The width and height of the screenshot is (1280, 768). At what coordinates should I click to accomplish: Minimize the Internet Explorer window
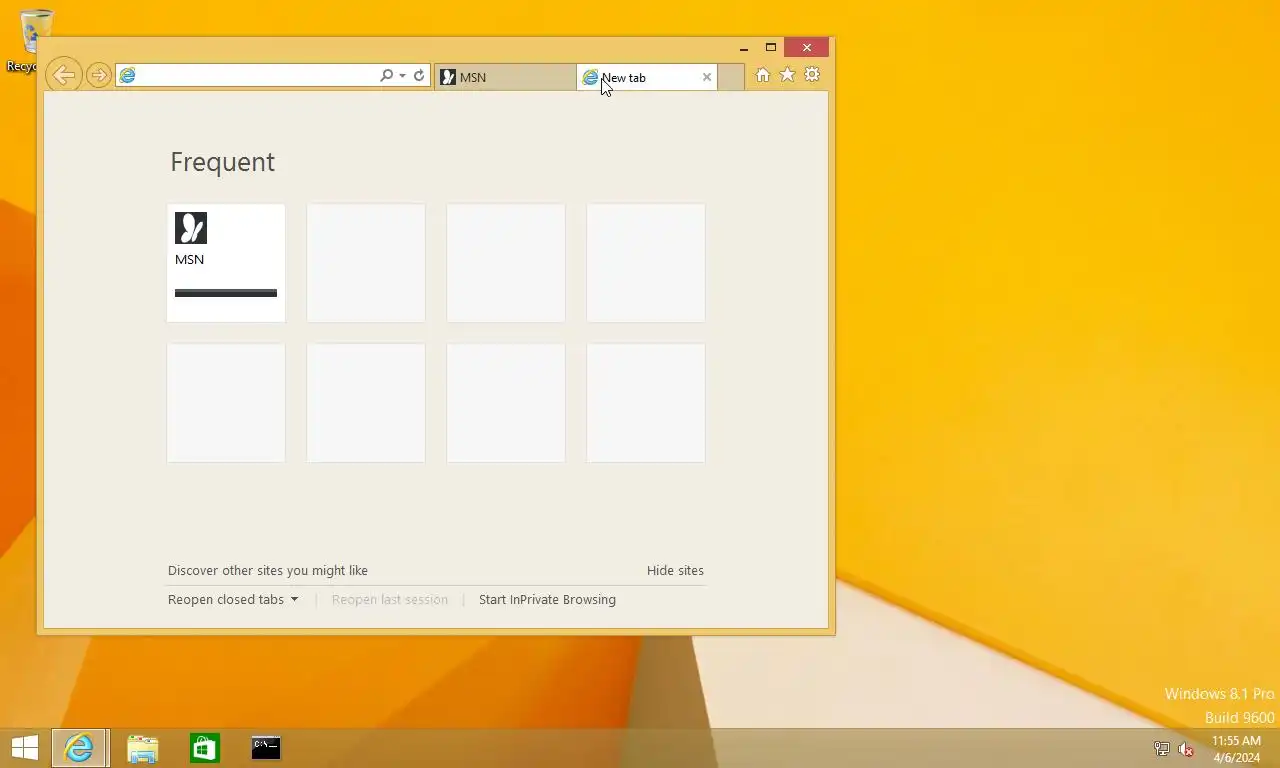click(743, 47)
